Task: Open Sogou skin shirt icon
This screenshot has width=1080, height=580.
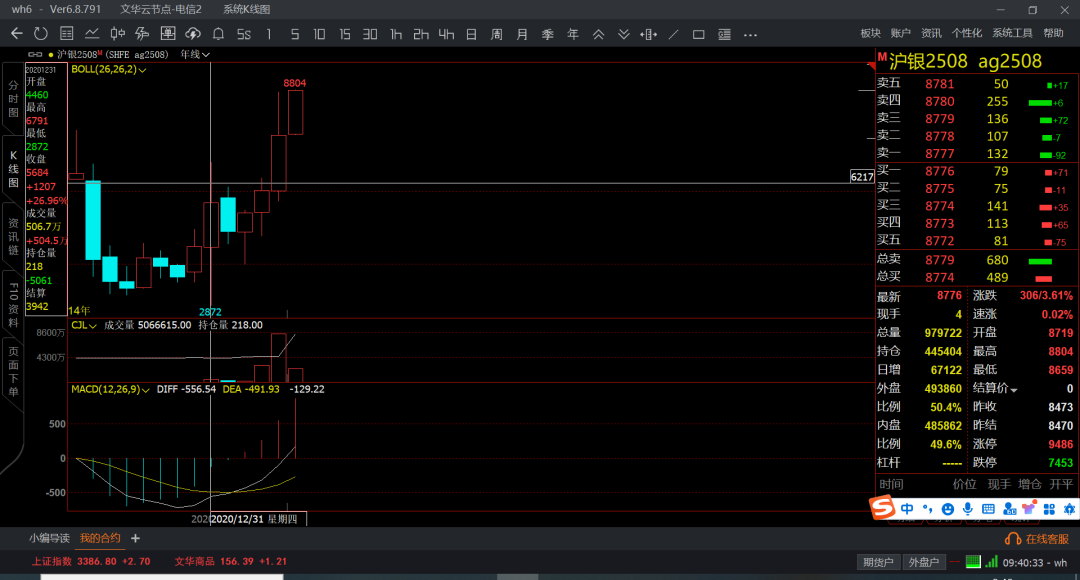Action: (x=1029, y=509)
